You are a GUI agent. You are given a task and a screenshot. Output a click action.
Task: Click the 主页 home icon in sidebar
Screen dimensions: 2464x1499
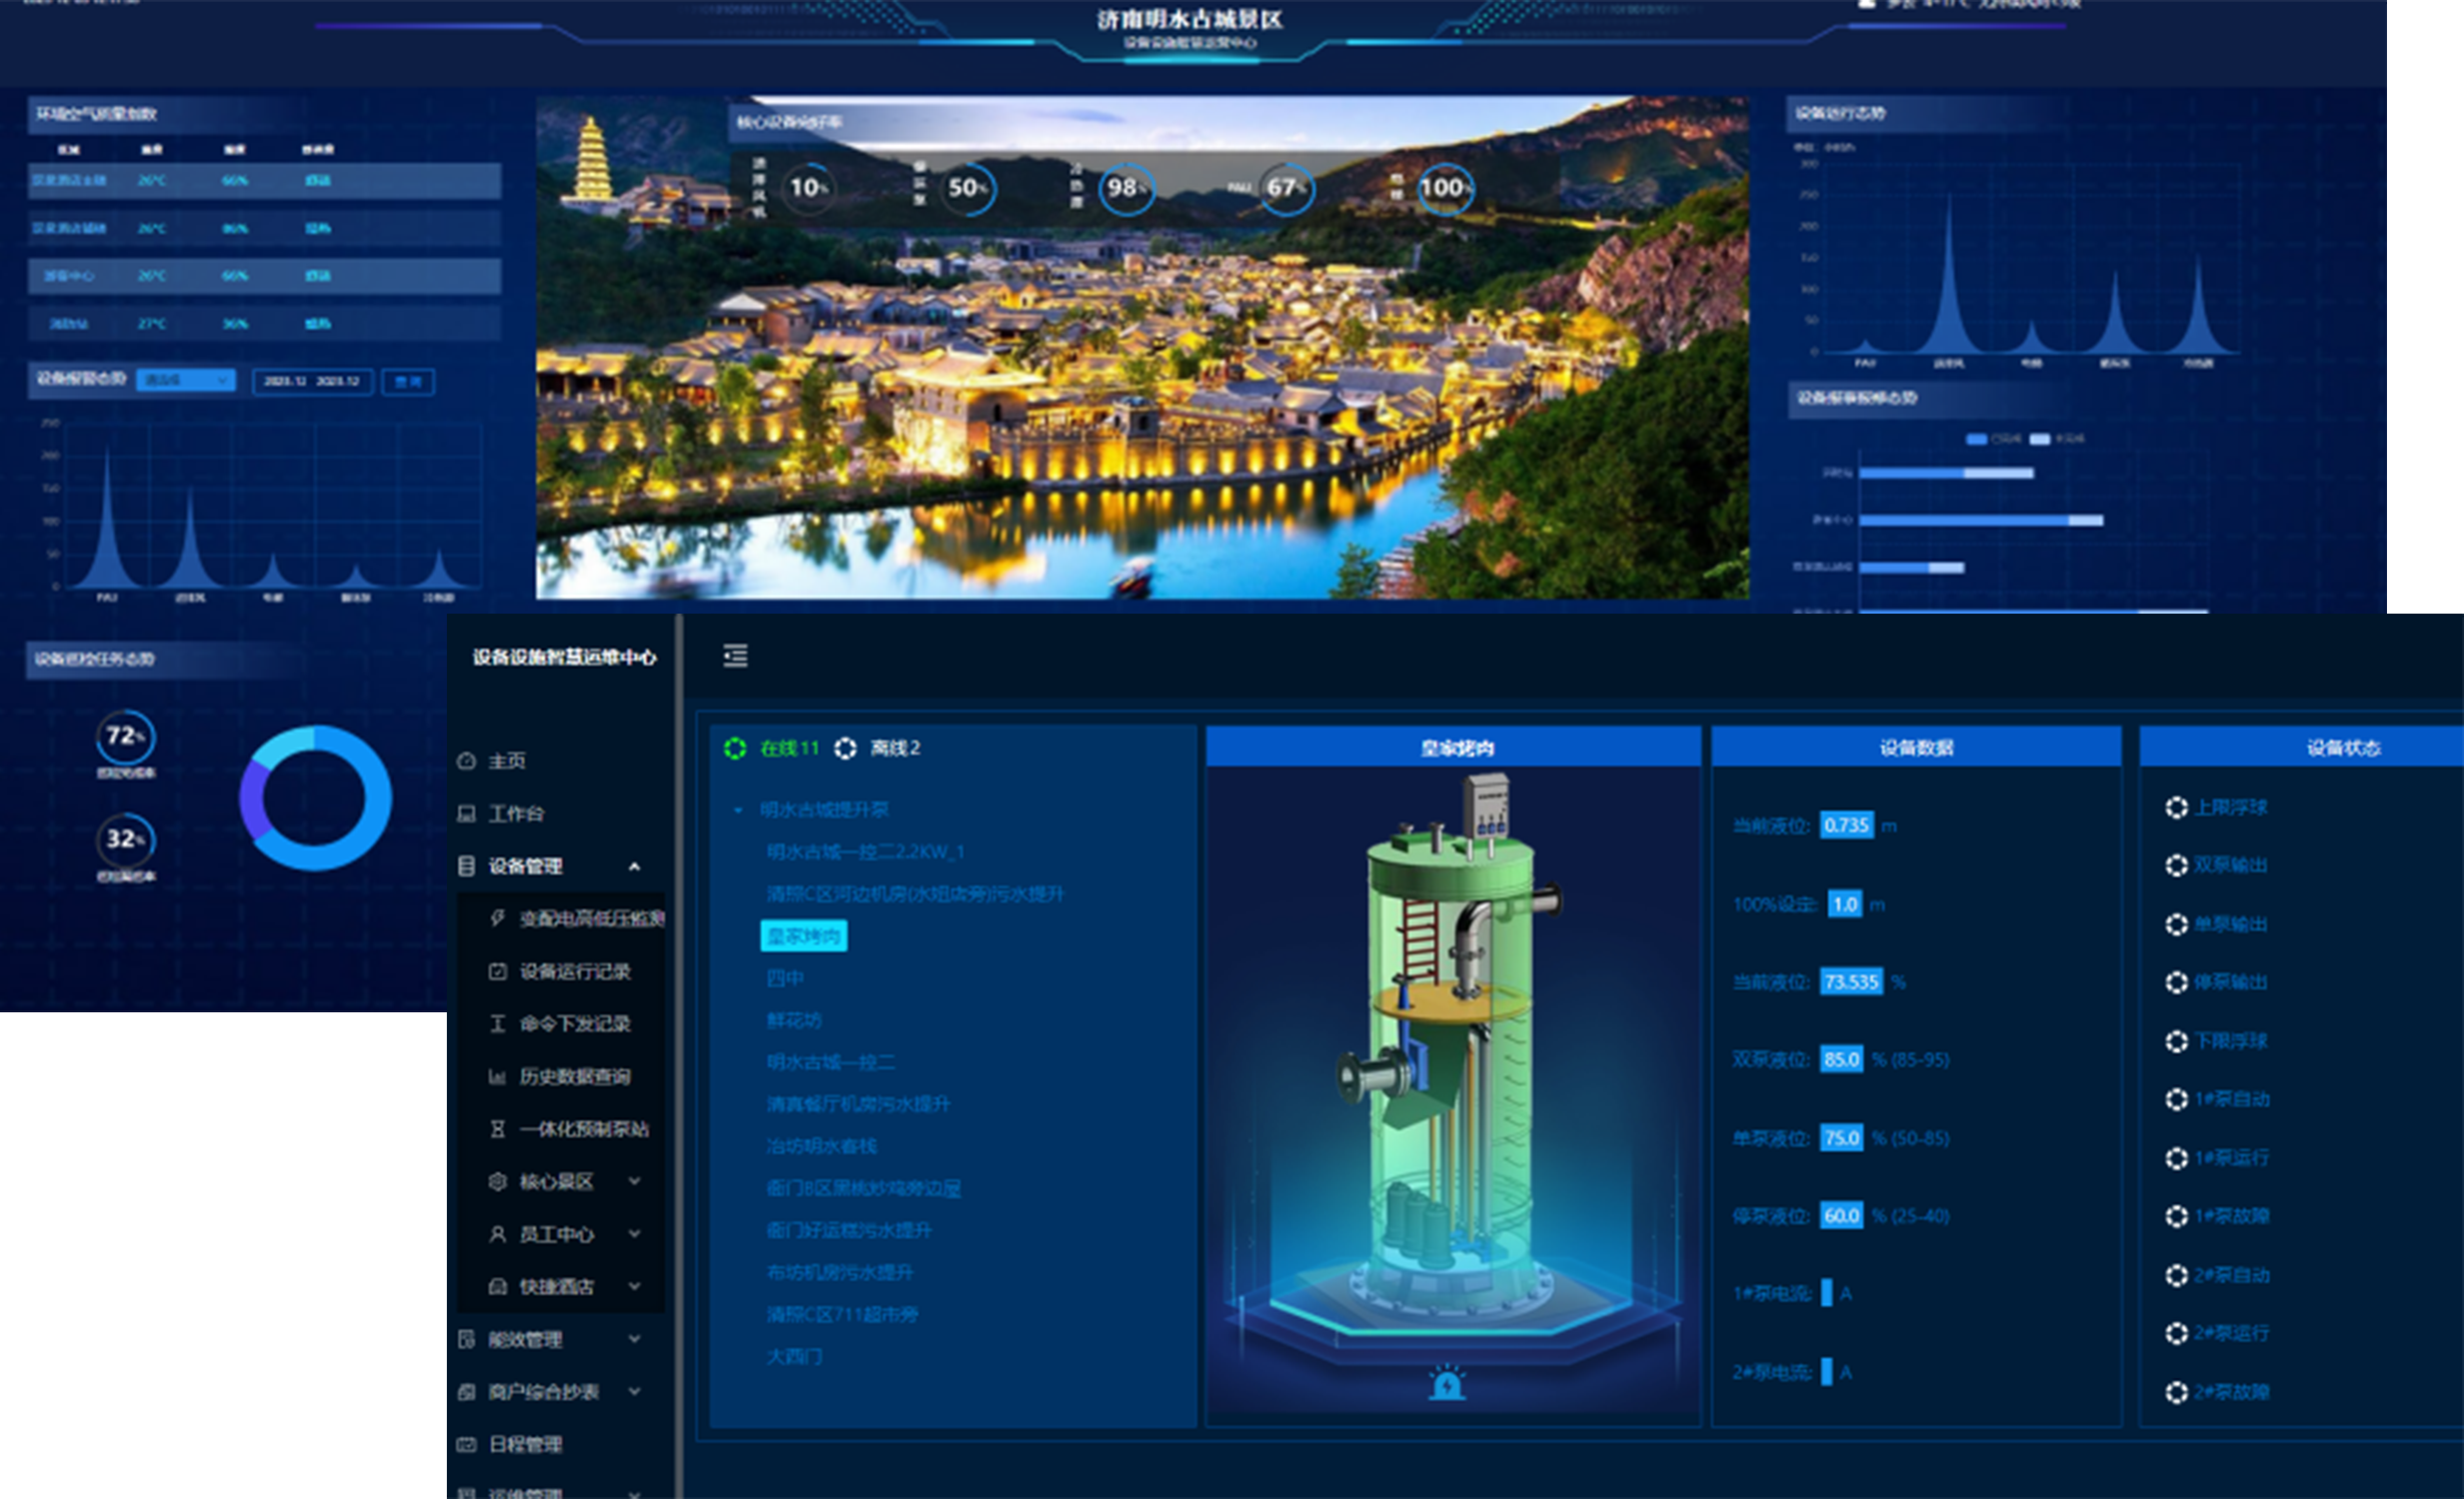point(466,761)
